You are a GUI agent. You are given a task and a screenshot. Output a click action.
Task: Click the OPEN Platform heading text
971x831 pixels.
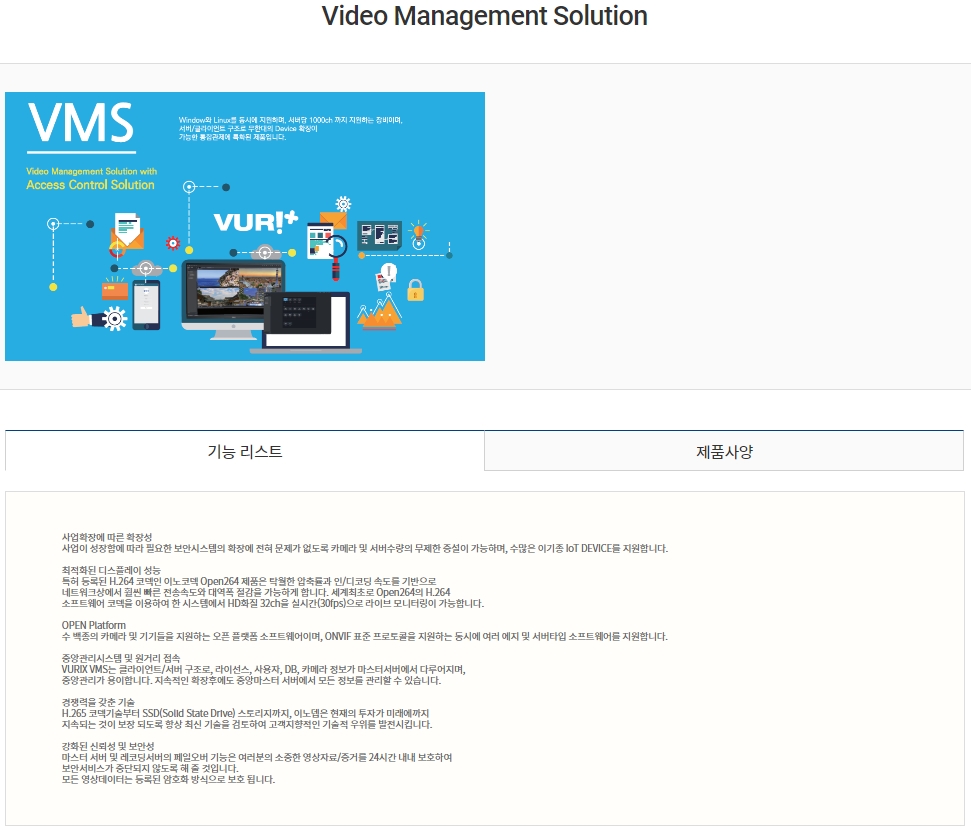[x=94, y=625]
